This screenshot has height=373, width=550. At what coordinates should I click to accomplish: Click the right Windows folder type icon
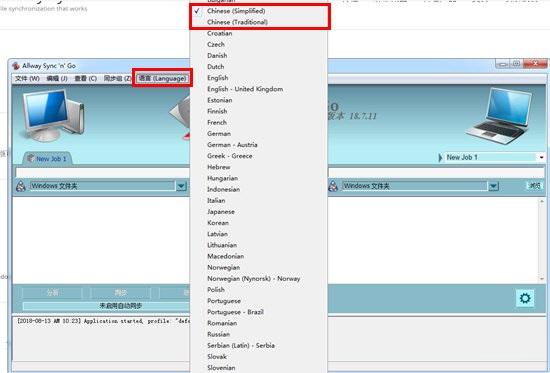coord(333,186)
